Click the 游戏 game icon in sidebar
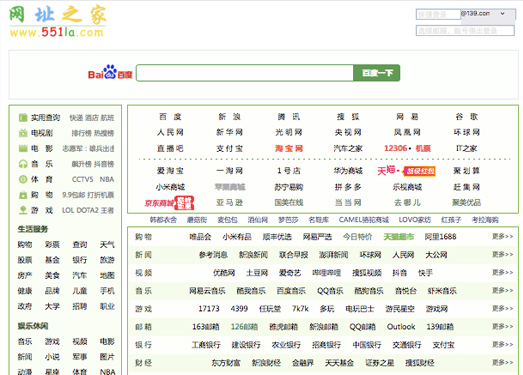The image size is (523, 375). pos(23,210)
